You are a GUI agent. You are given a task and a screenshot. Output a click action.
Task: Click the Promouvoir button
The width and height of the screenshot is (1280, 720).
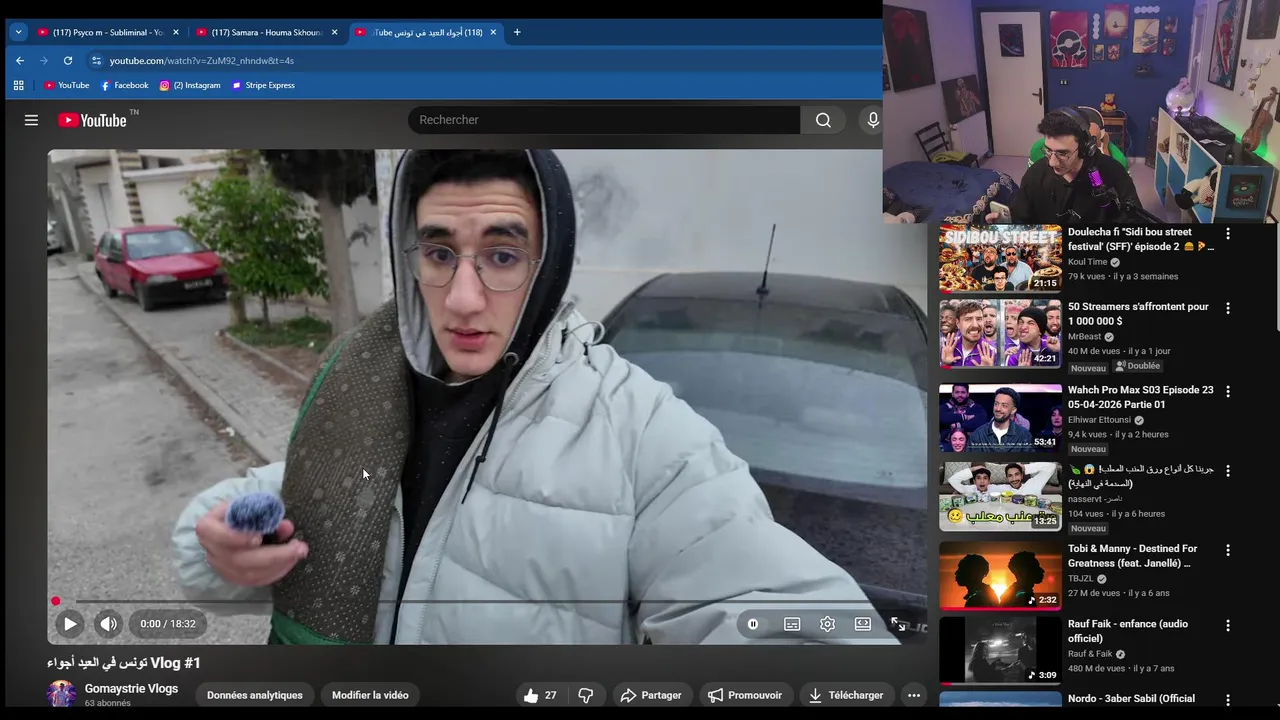coord(745,695)
